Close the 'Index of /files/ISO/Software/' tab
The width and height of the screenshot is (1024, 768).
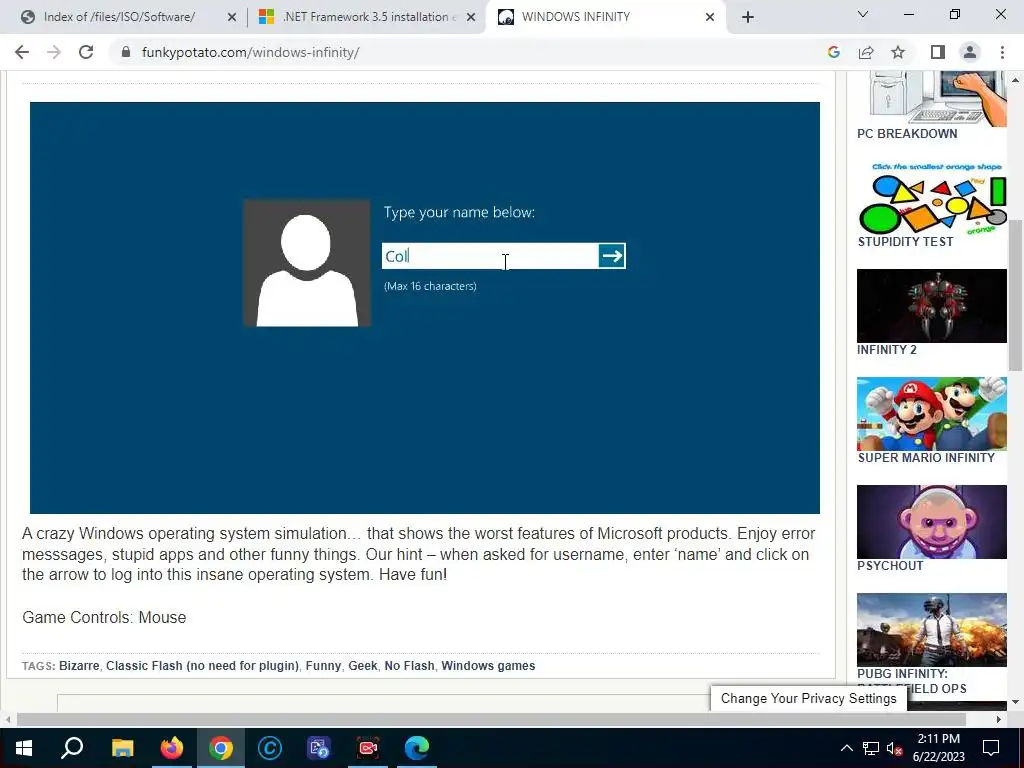click(232, 17)
